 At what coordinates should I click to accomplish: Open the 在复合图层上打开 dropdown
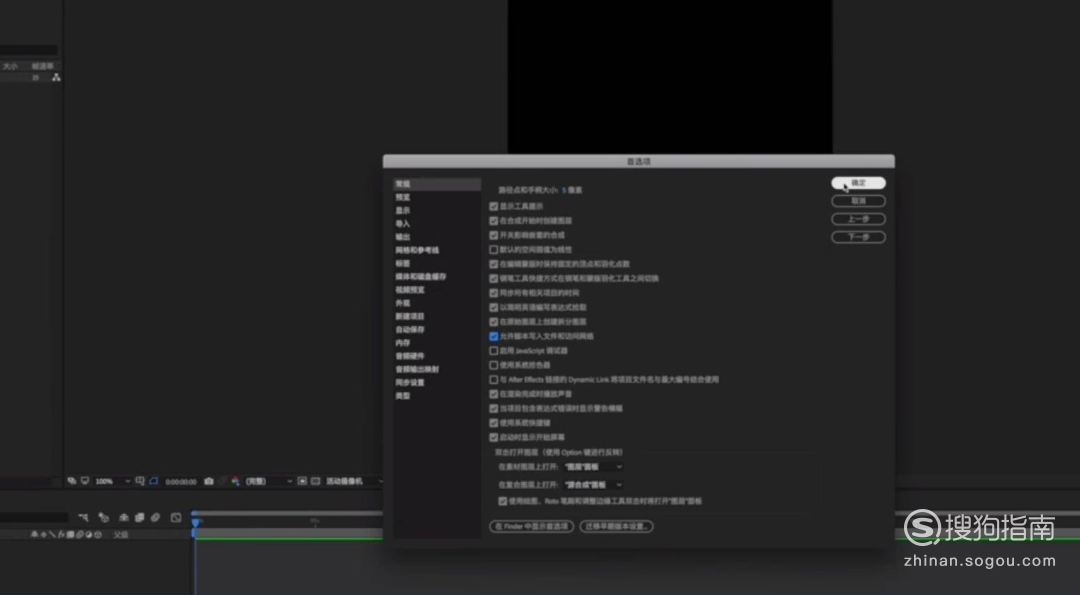594,485
